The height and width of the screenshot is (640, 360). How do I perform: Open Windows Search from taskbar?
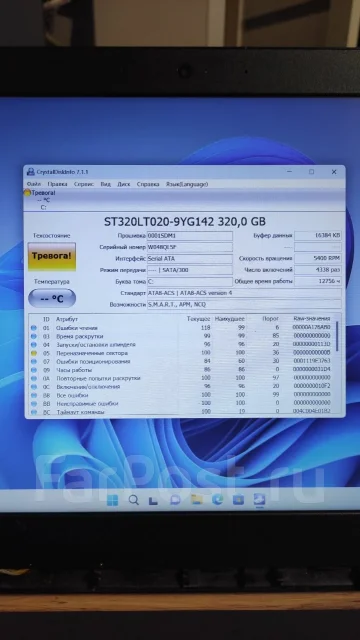(133, 500)
